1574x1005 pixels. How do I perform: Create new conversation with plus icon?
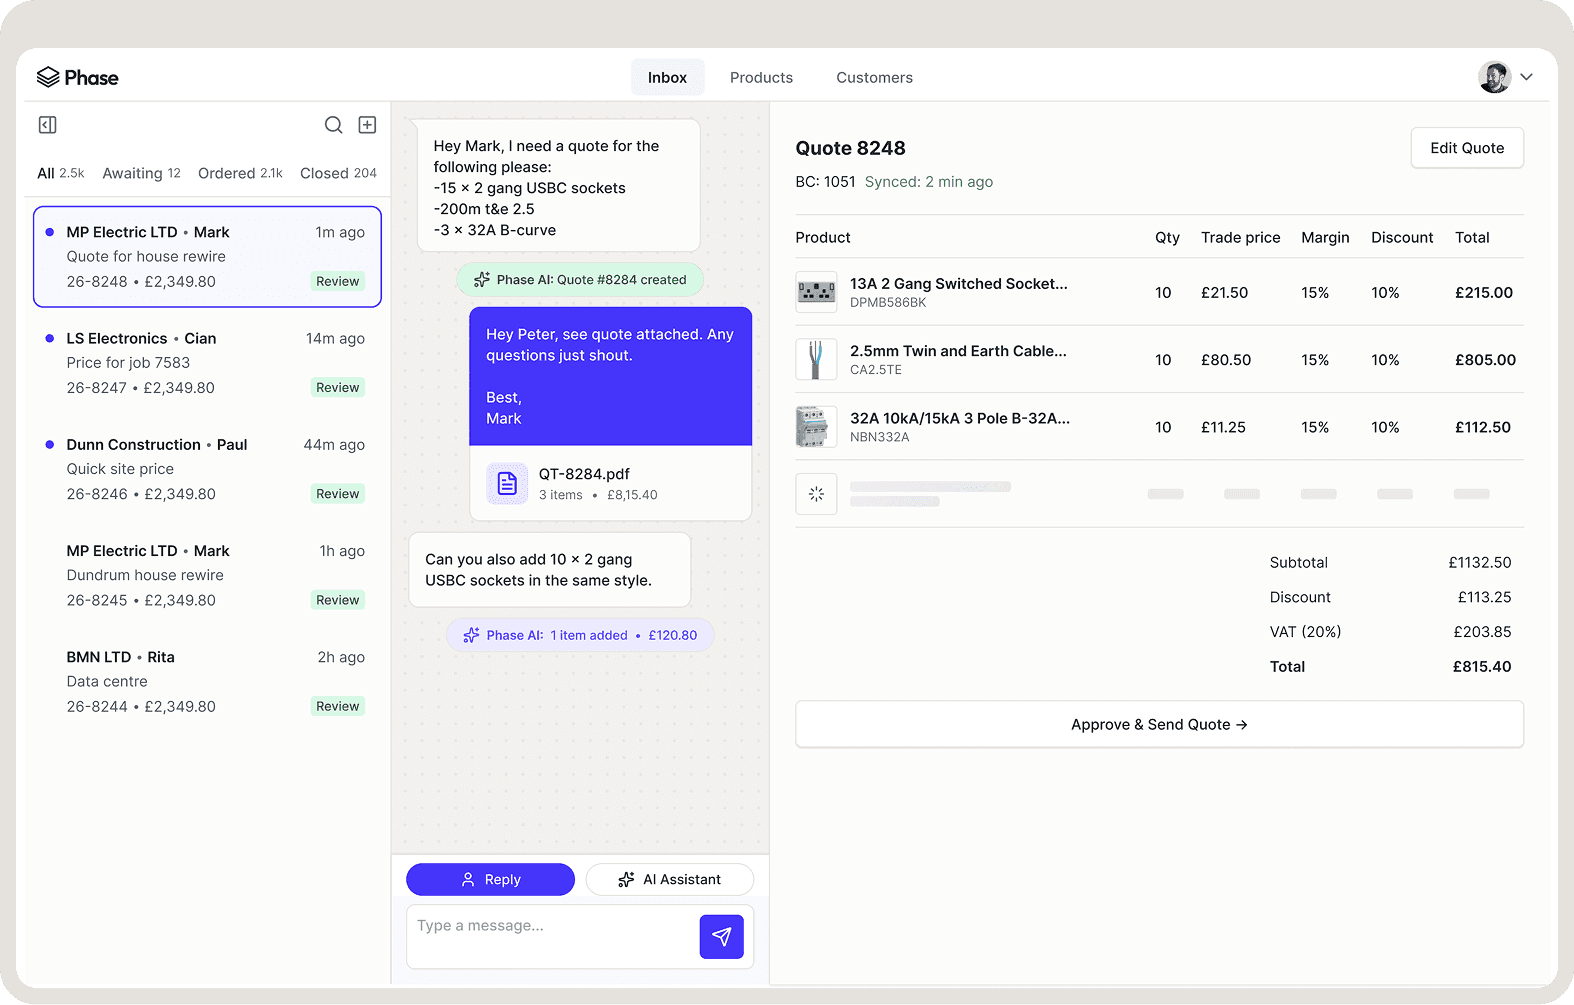[x=367, y=125]
